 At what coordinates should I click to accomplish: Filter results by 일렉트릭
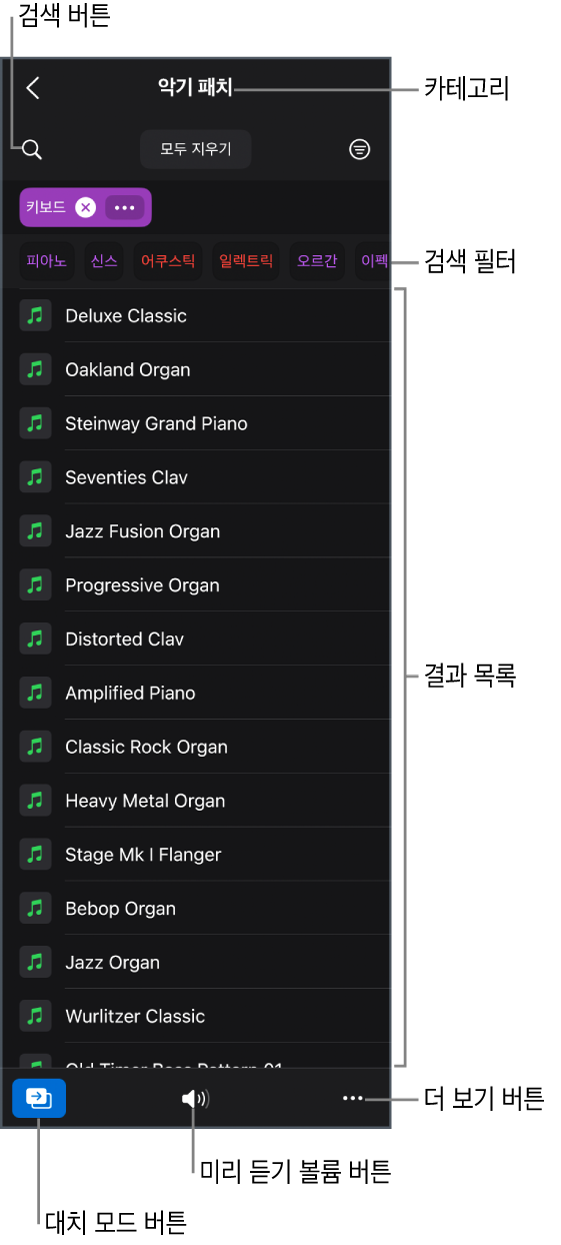[246, 261]
